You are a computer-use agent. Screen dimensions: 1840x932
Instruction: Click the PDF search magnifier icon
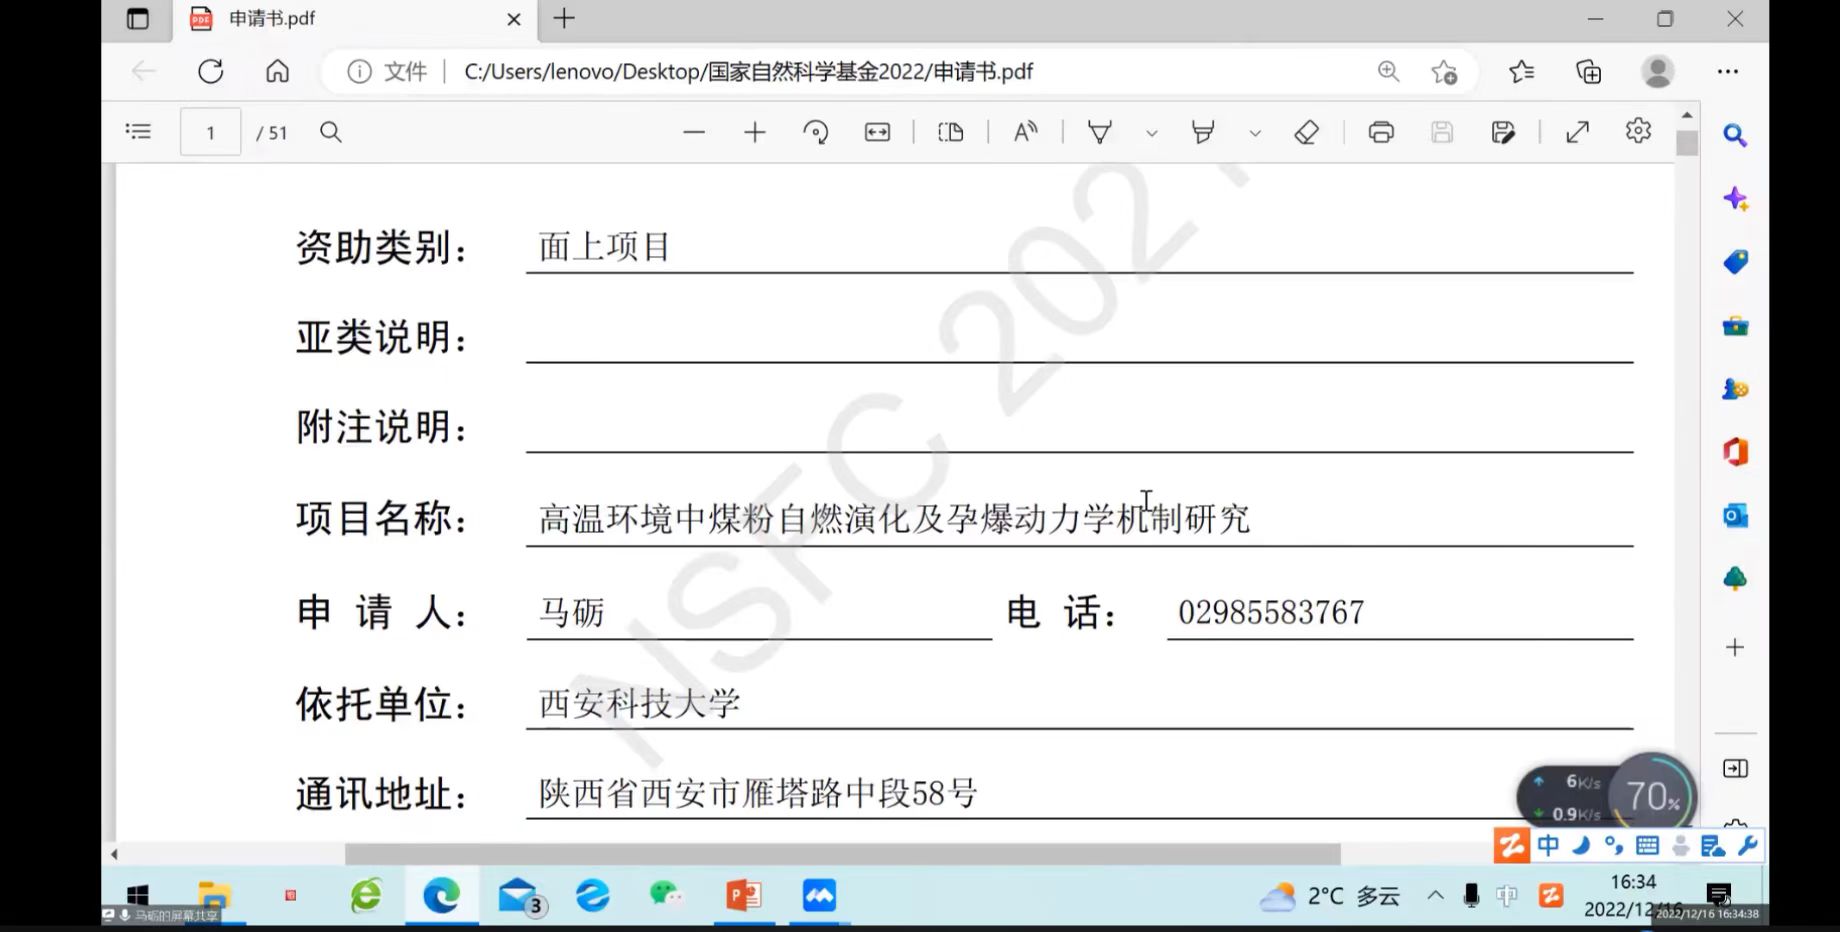pyautogui.click(x=331, y=132)
